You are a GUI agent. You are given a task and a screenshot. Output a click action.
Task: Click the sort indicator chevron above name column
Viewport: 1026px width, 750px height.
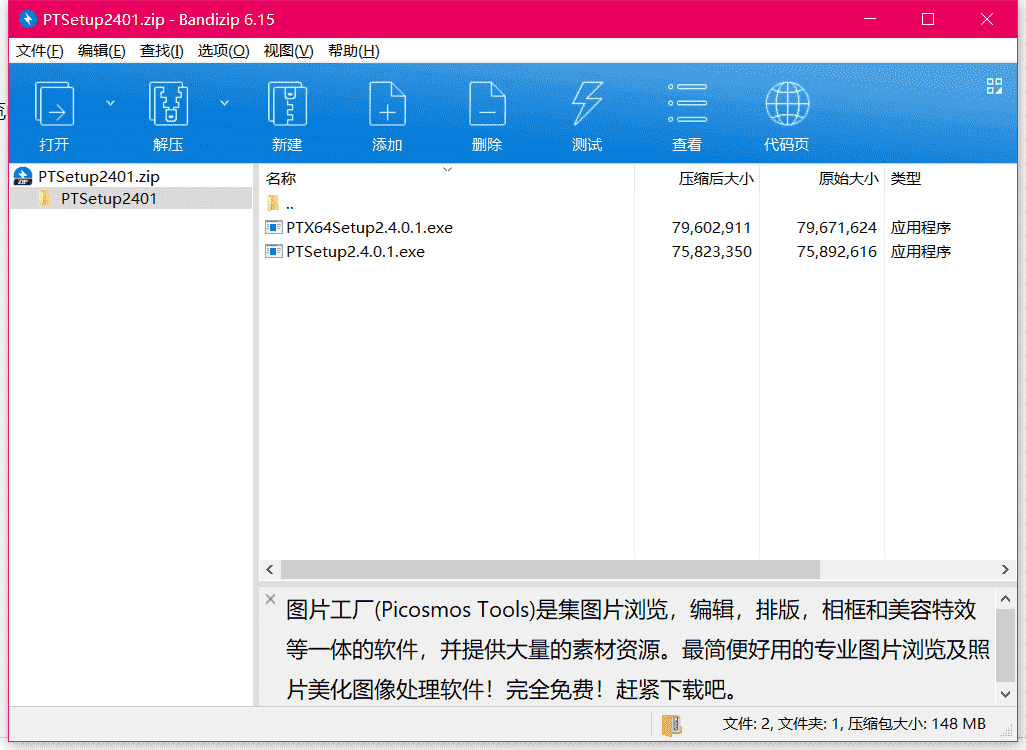pyautogui.click(x=448, y=170)
